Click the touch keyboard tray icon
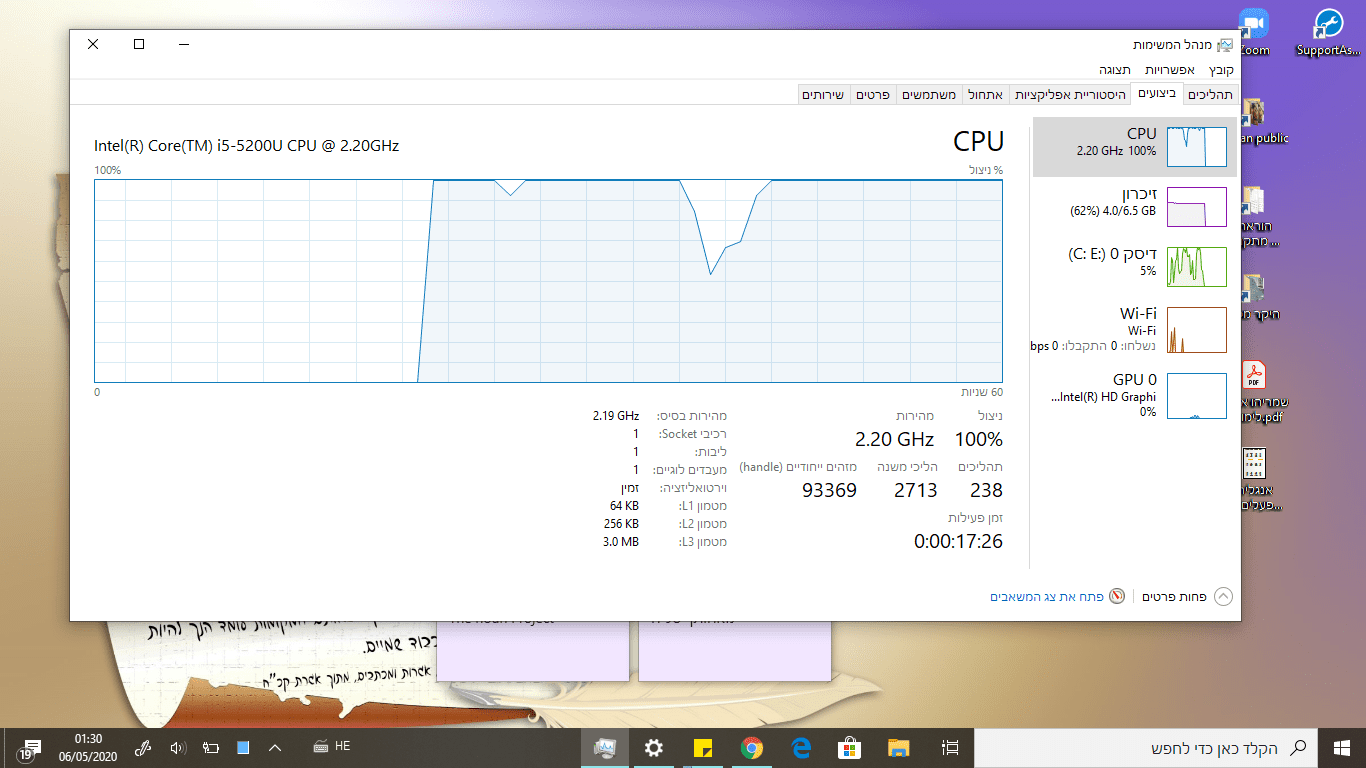This screenshot has height=768, width=1366. (x=321, y=746)
